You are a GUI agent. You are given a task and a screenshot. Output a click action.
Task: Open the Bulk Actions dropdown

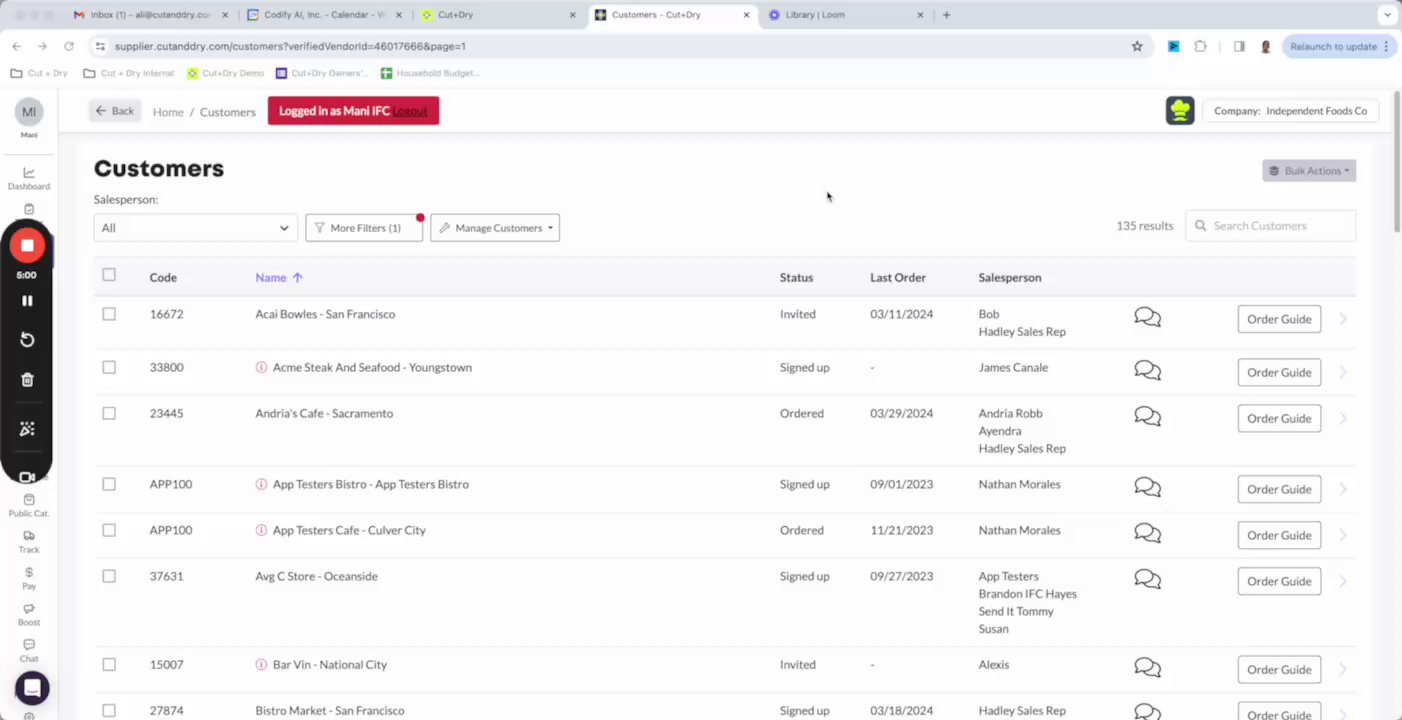coord(1309,171)
